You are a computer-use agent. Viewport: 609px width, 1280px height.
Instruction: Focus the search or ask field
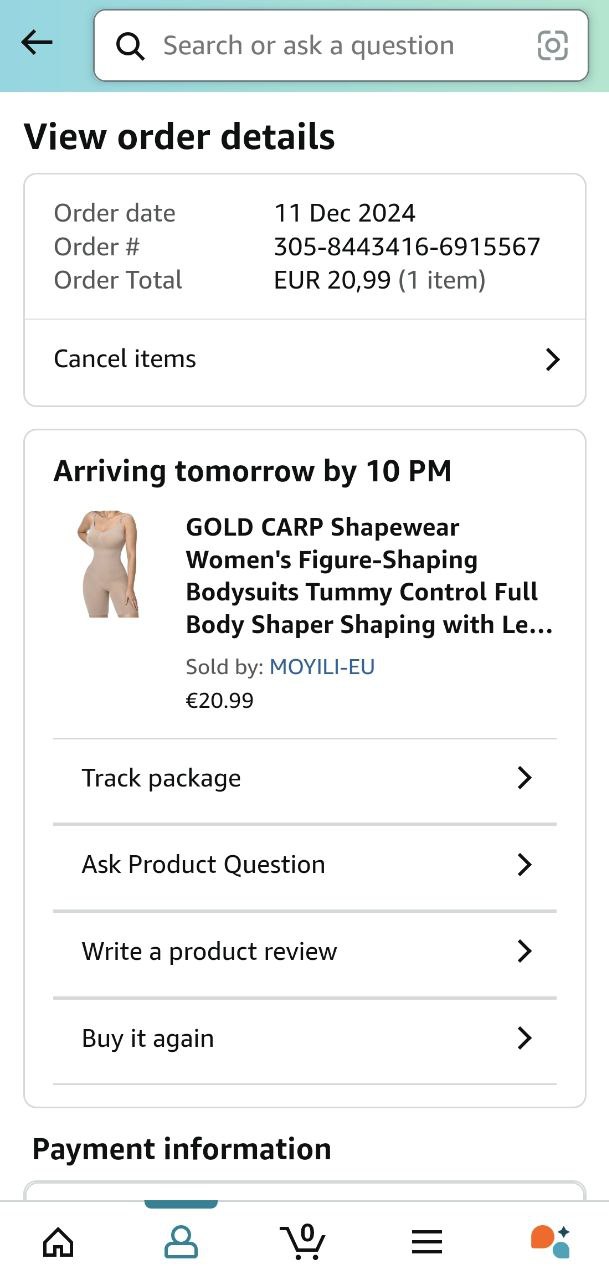point(320,46)
